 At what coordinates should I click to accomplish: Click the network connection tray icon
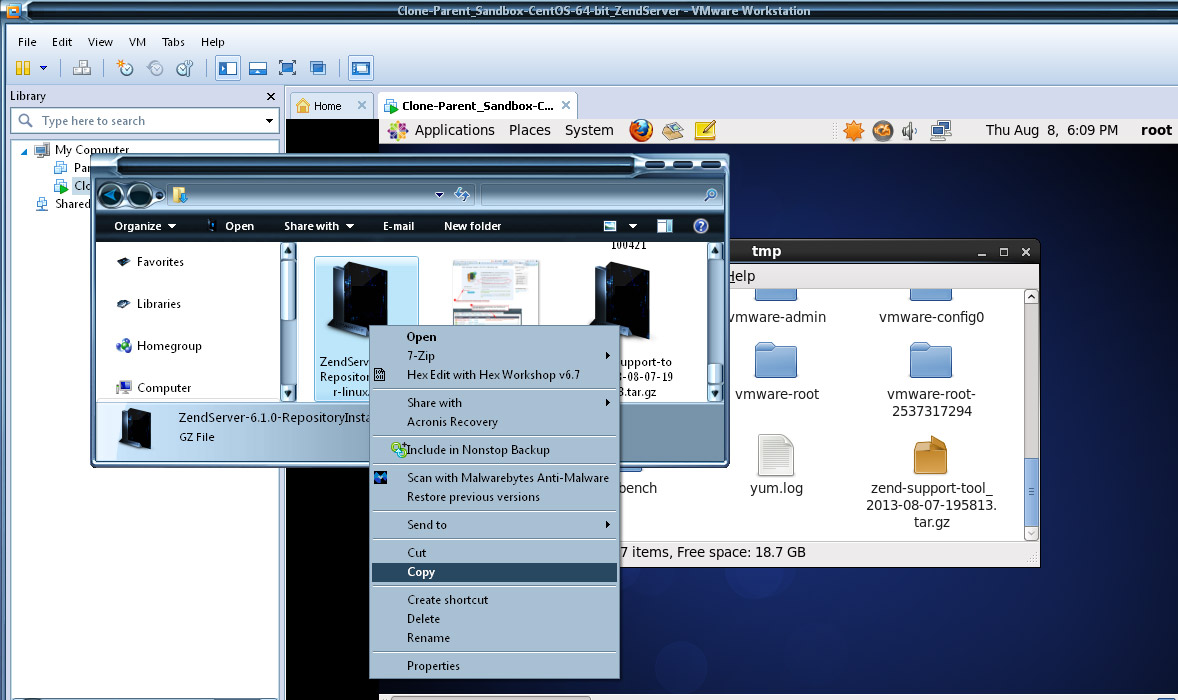point(941,131)
